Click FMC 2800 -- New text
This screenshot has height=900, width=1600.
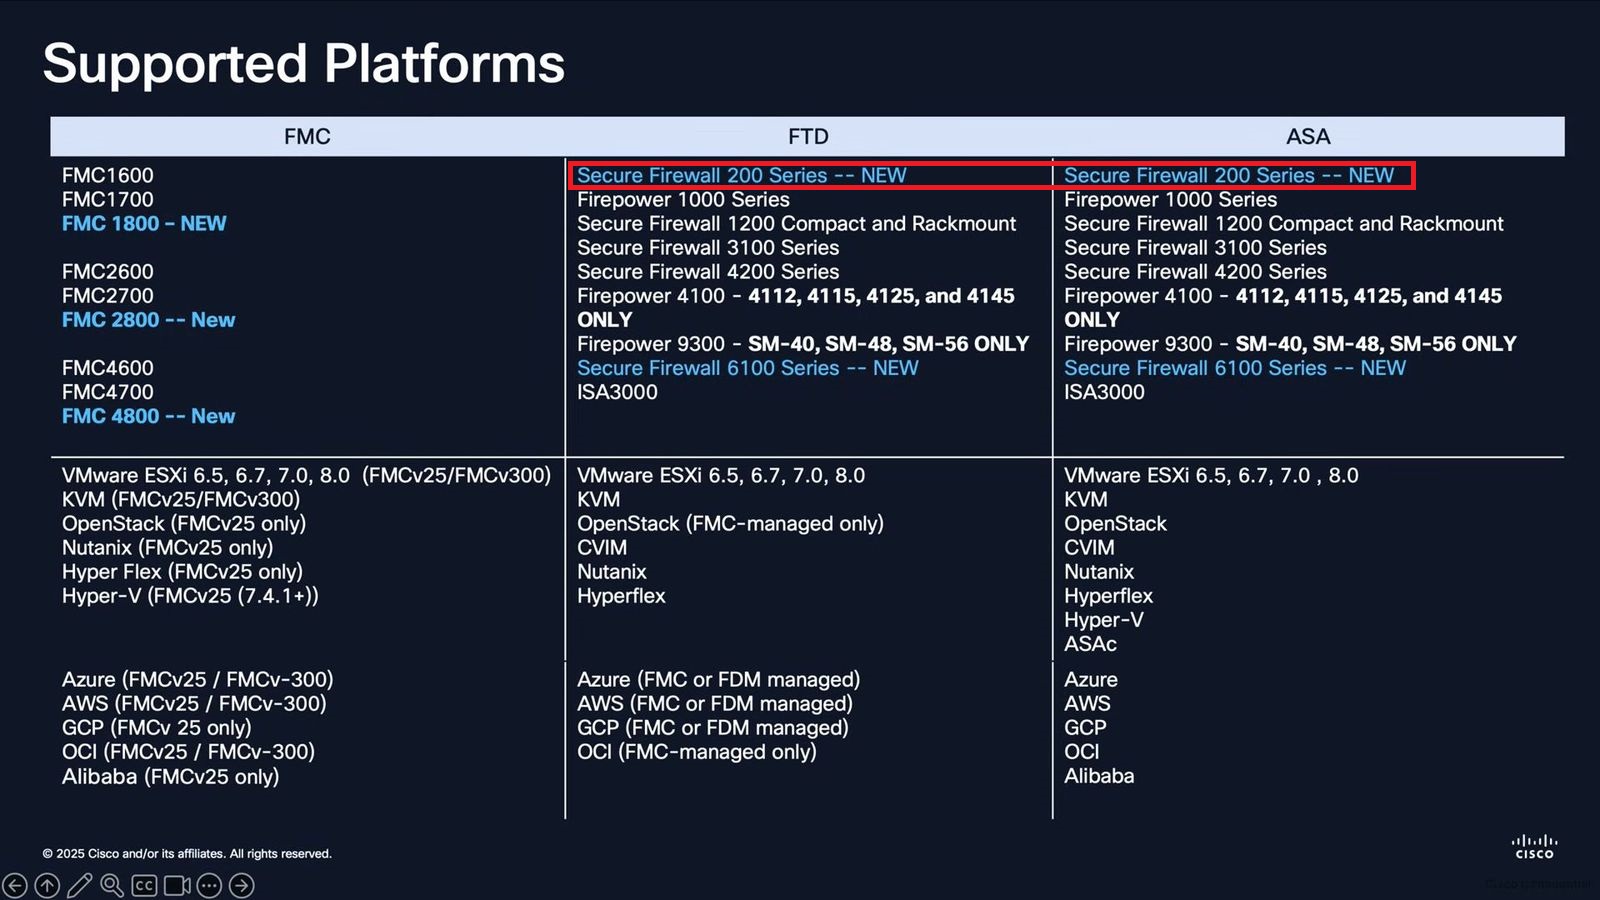click(x=148, y=320)
